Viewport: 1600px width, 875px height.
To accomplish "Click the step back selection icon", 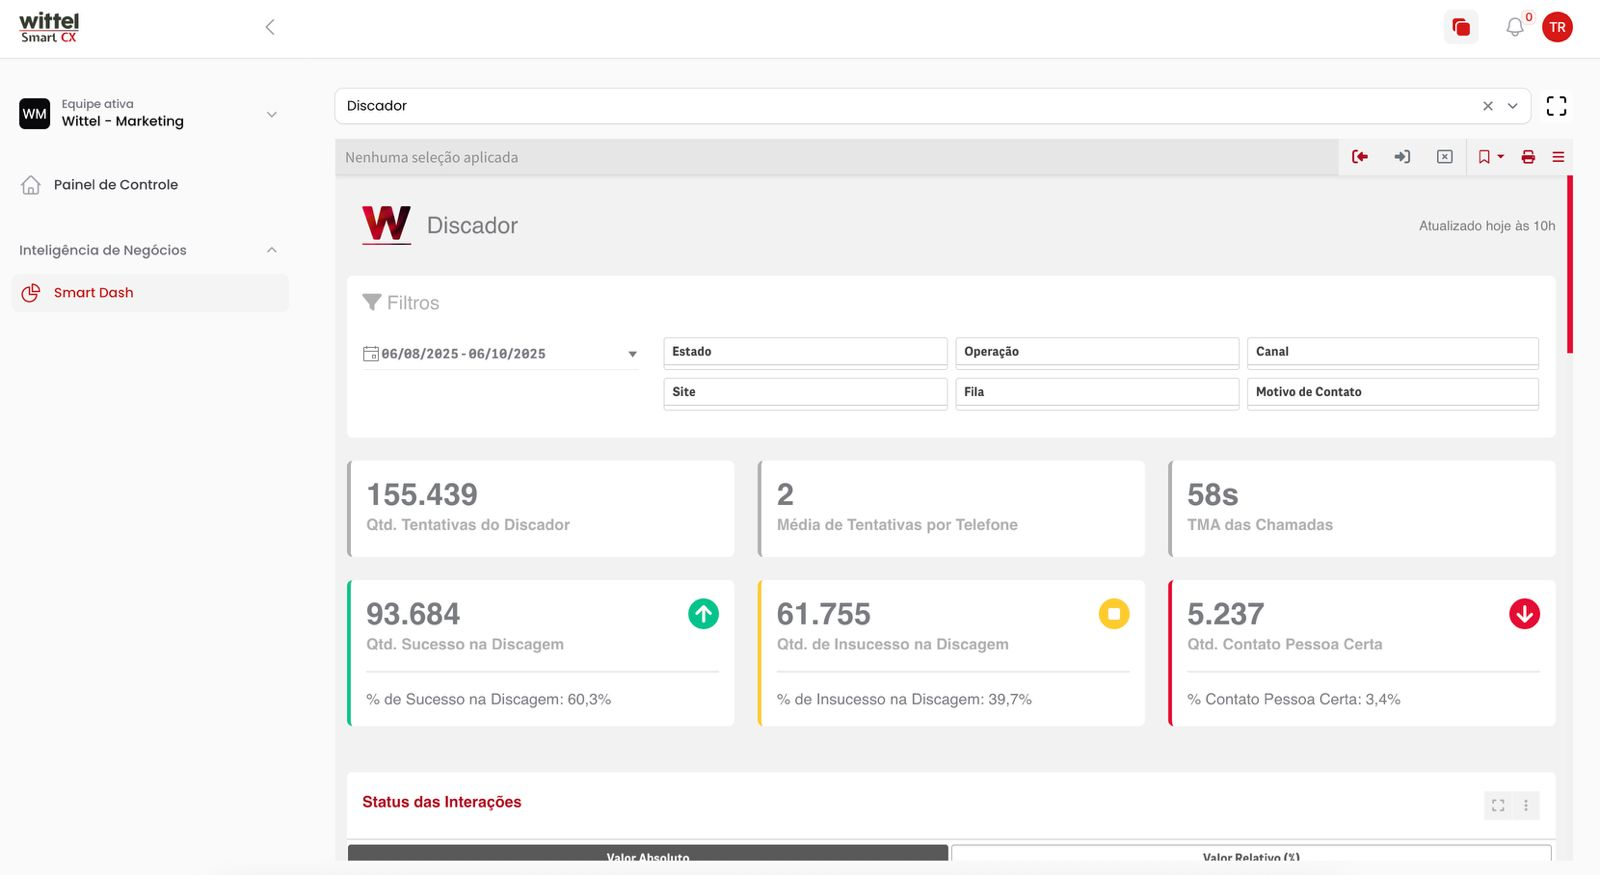I will tap(1360, 157).
